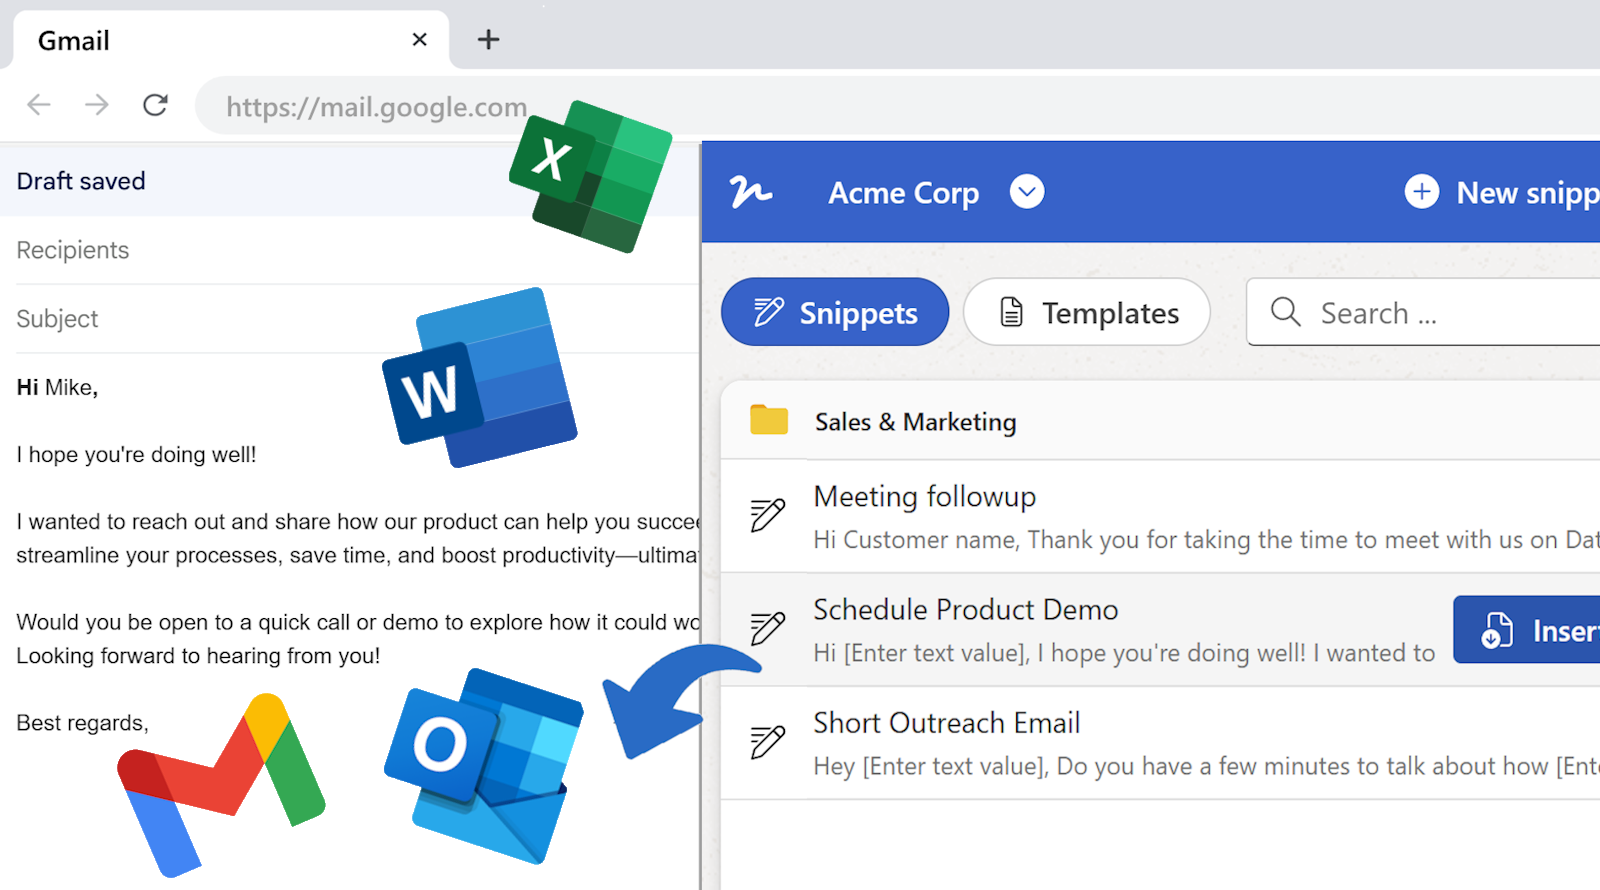Select the Short Outreach Email snippet
The height and width of the screenshot is (890, 1600).
coord(1160,743)
